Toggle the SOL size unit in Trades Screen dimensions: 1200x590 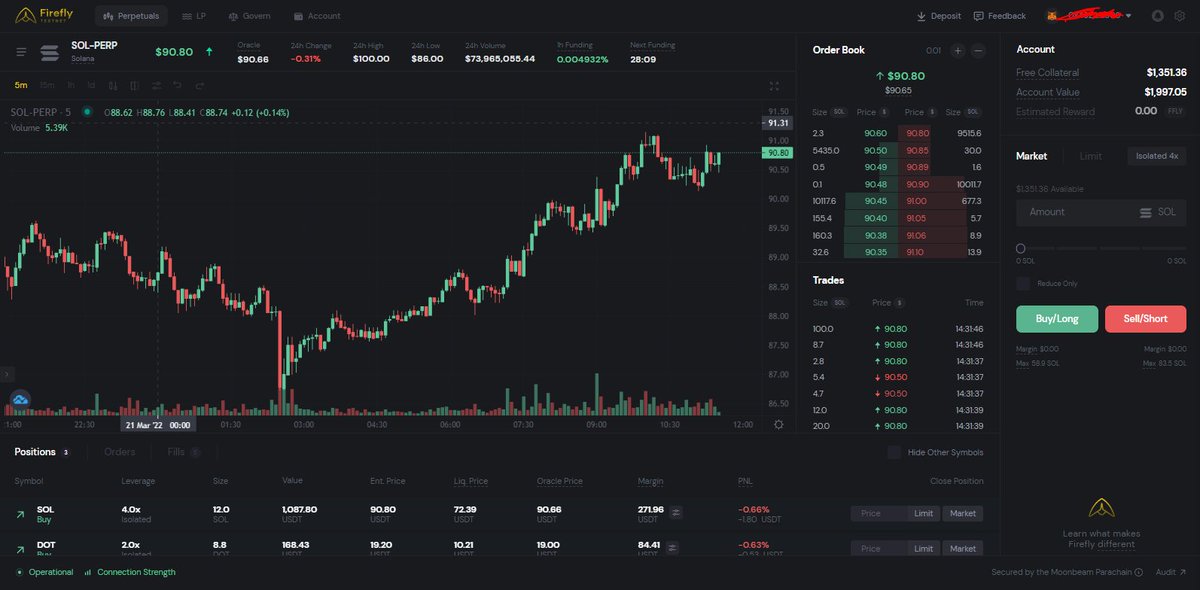(839, 302)
